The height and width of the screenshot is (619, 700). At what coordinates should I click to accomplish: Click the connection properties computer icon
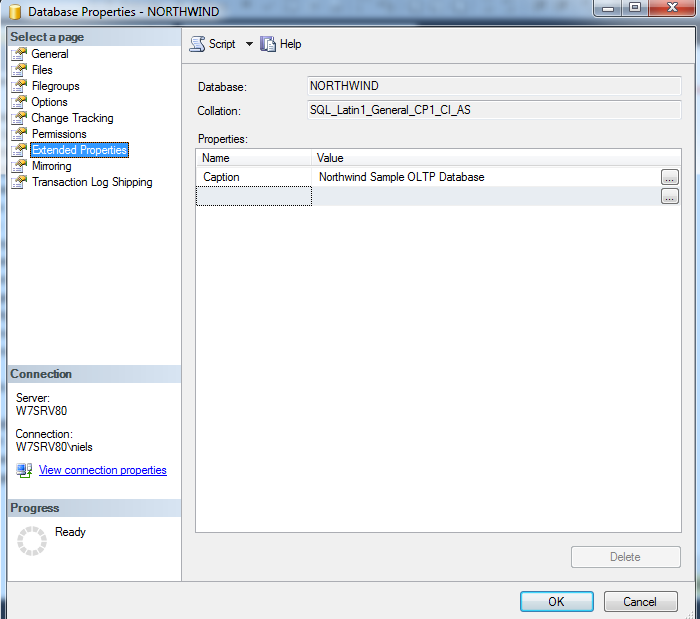(x=24, y=470)
